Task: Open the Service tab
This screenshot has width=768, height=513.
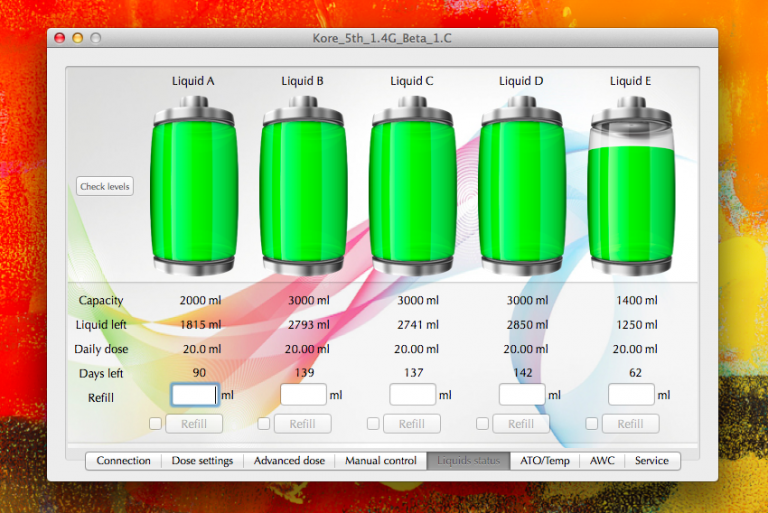Action: click(652, 461)
